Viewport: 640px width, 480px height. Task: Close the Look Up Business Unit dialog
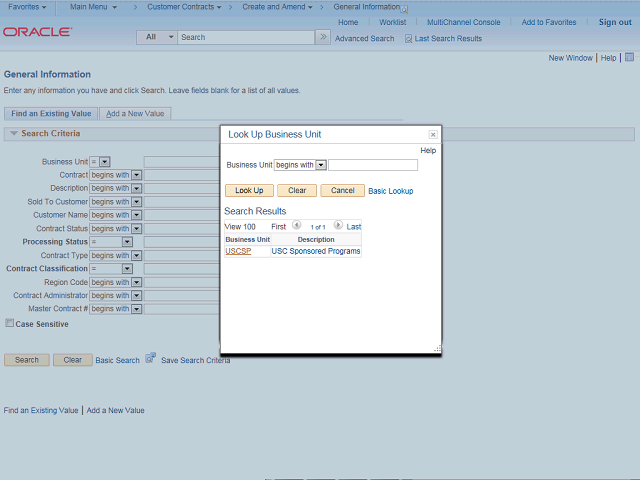click(433, 134)
